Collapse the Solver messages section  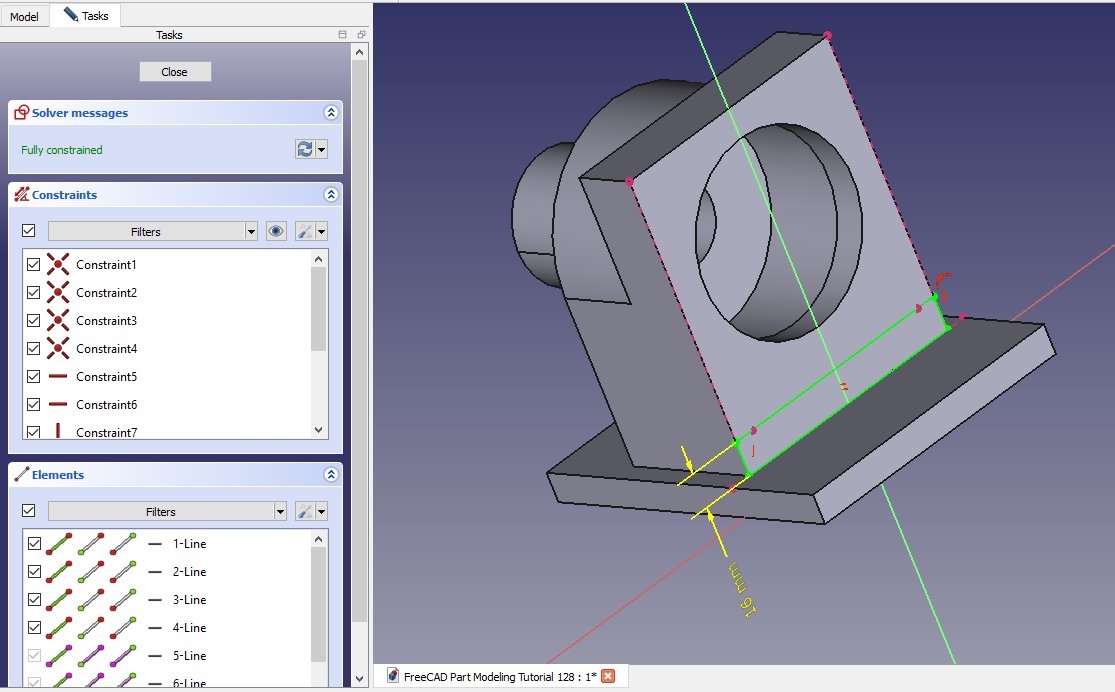point(330,113)
